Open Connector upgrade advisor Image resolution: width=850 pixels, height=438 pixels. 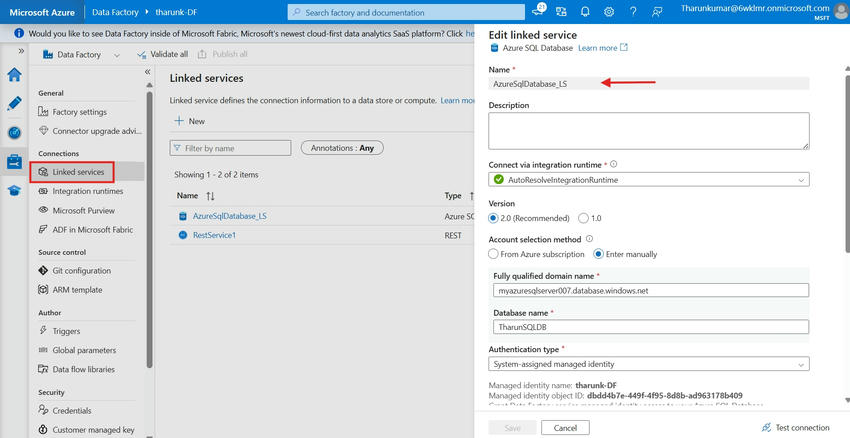click(90, 131)
